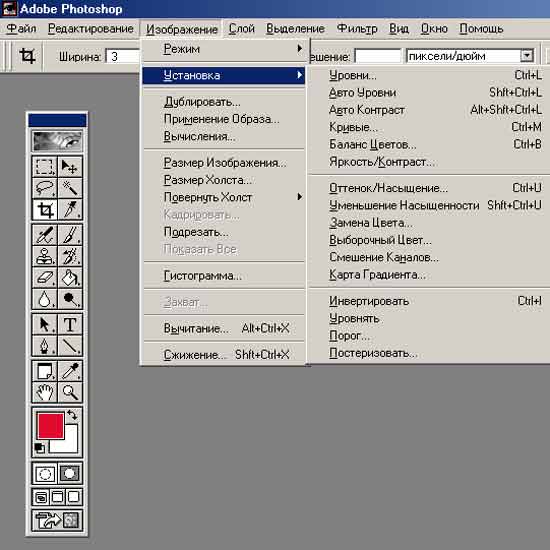Screen dimensions: 550x550
Task: Click Размер Изображения menu entry
Action: (224, 163)
